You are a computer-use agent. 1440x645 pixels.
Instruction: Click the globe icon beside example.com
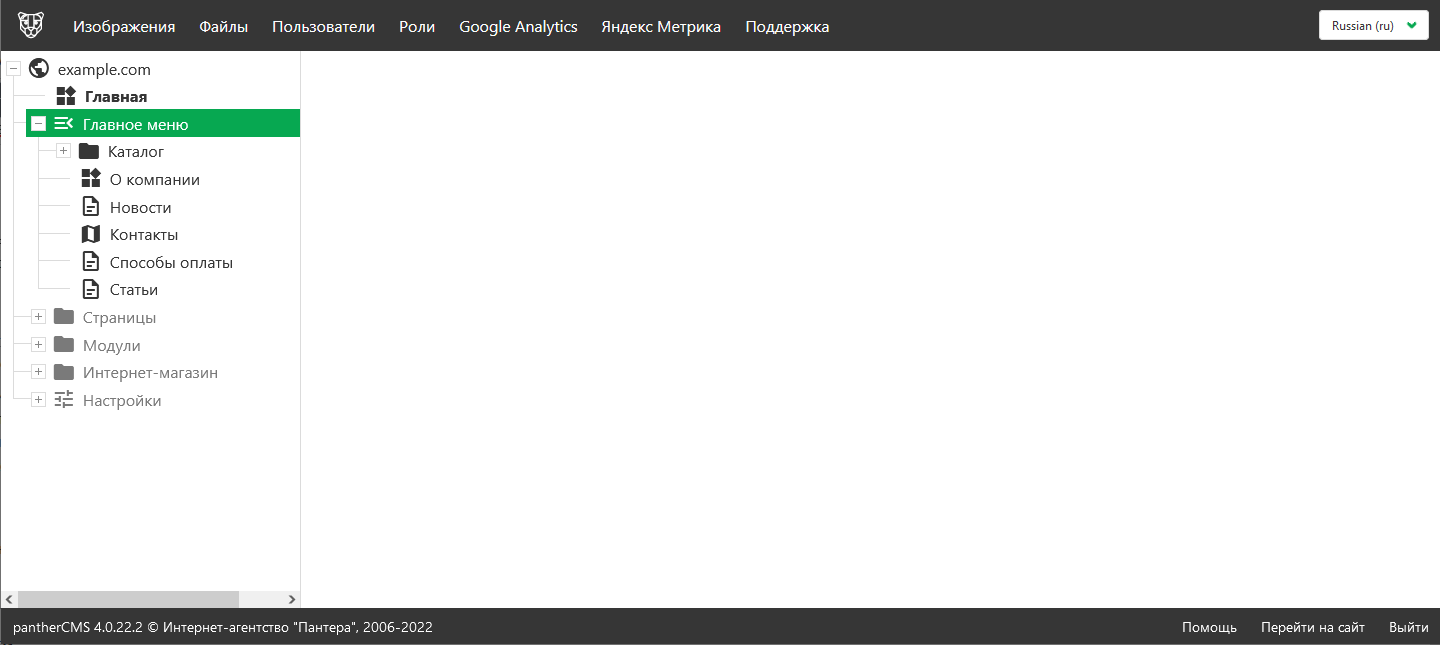39,69
